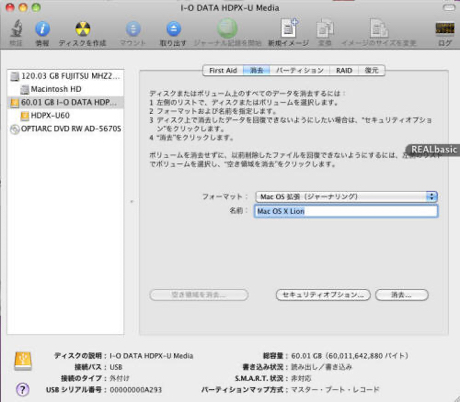Click the total capacity 60.01 GB value
Screen dimensions: 460x402
coord(350,356)
